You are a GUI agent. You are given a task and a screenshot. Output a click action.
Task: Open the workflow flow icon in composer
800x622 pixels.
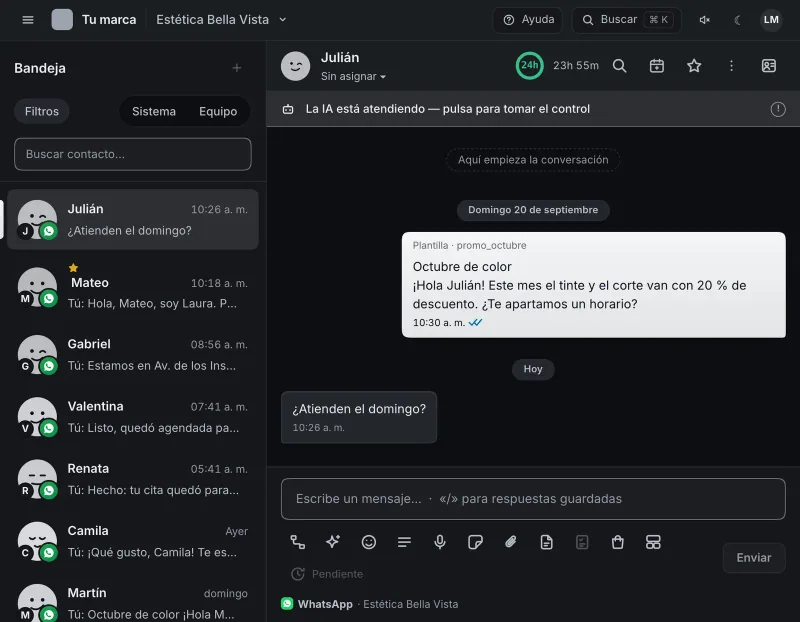[x=297, y=542]
